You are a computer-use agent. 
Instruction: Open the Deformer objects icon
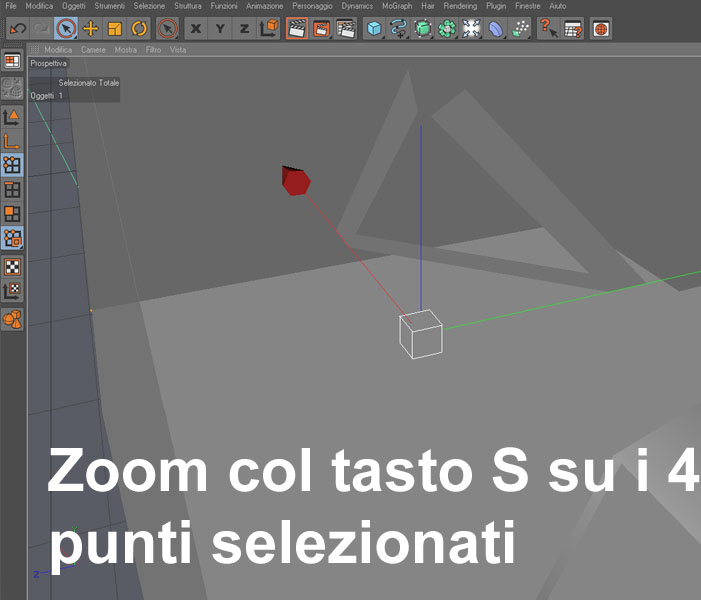point(495,29)
